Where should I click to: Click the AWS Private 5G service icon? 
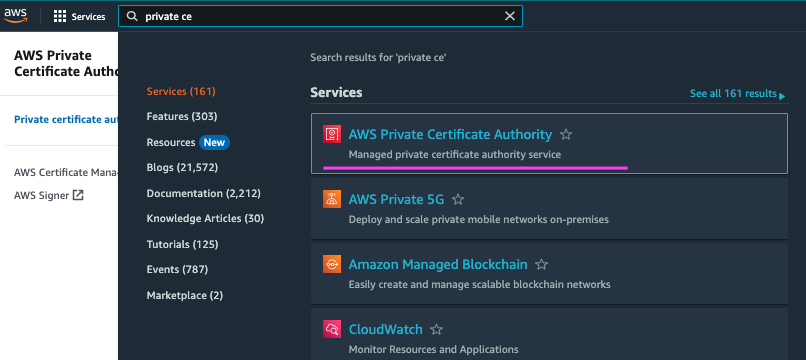coord(332,199)
